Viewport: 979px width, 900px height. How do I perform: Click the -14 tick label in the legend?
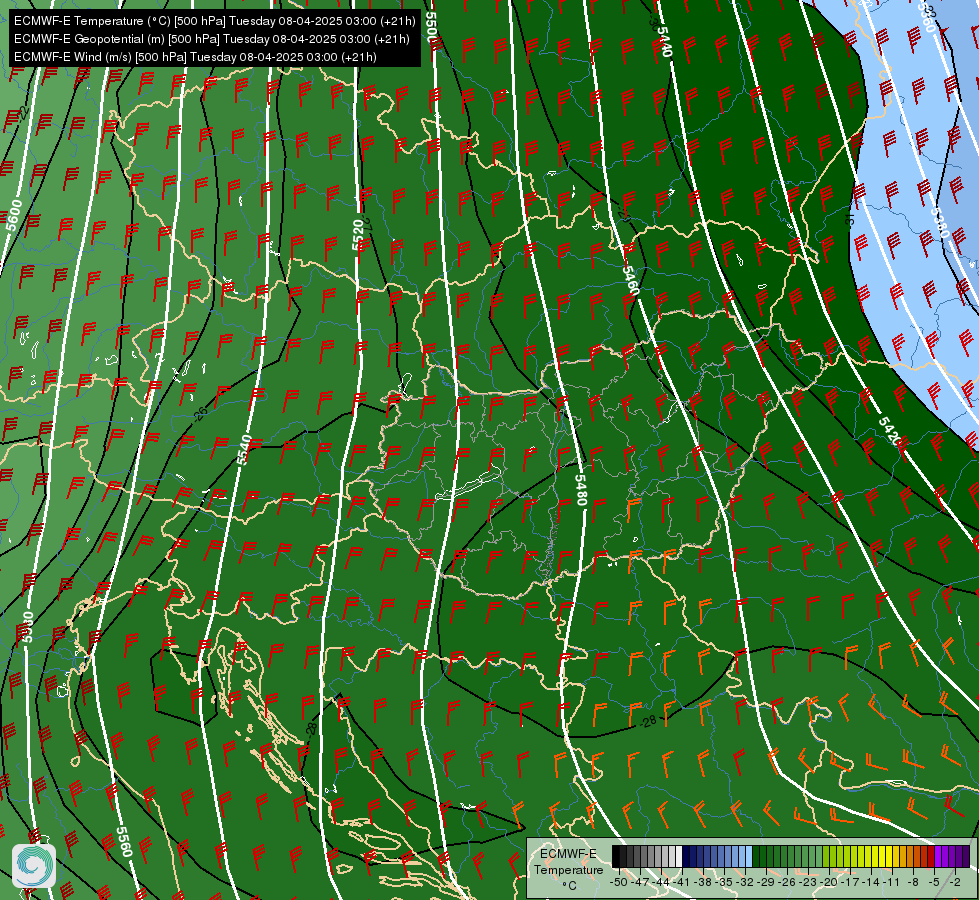pyautogui.click(x=871, y=883)
